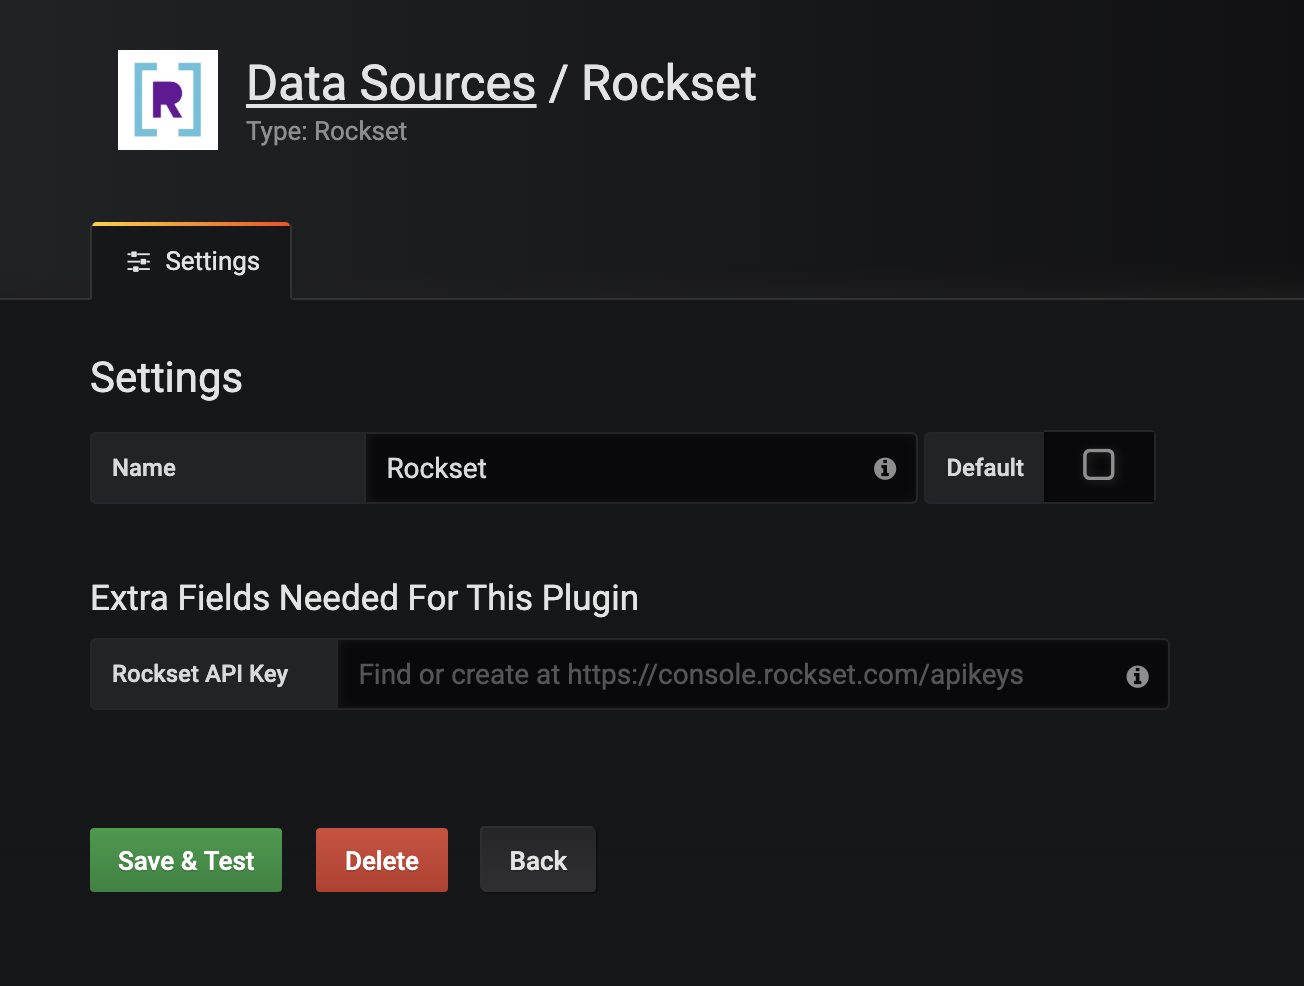Click the "Type: Rockset" subtitle text
Viewport: 1304px width, 986px height.
(326, 132)
